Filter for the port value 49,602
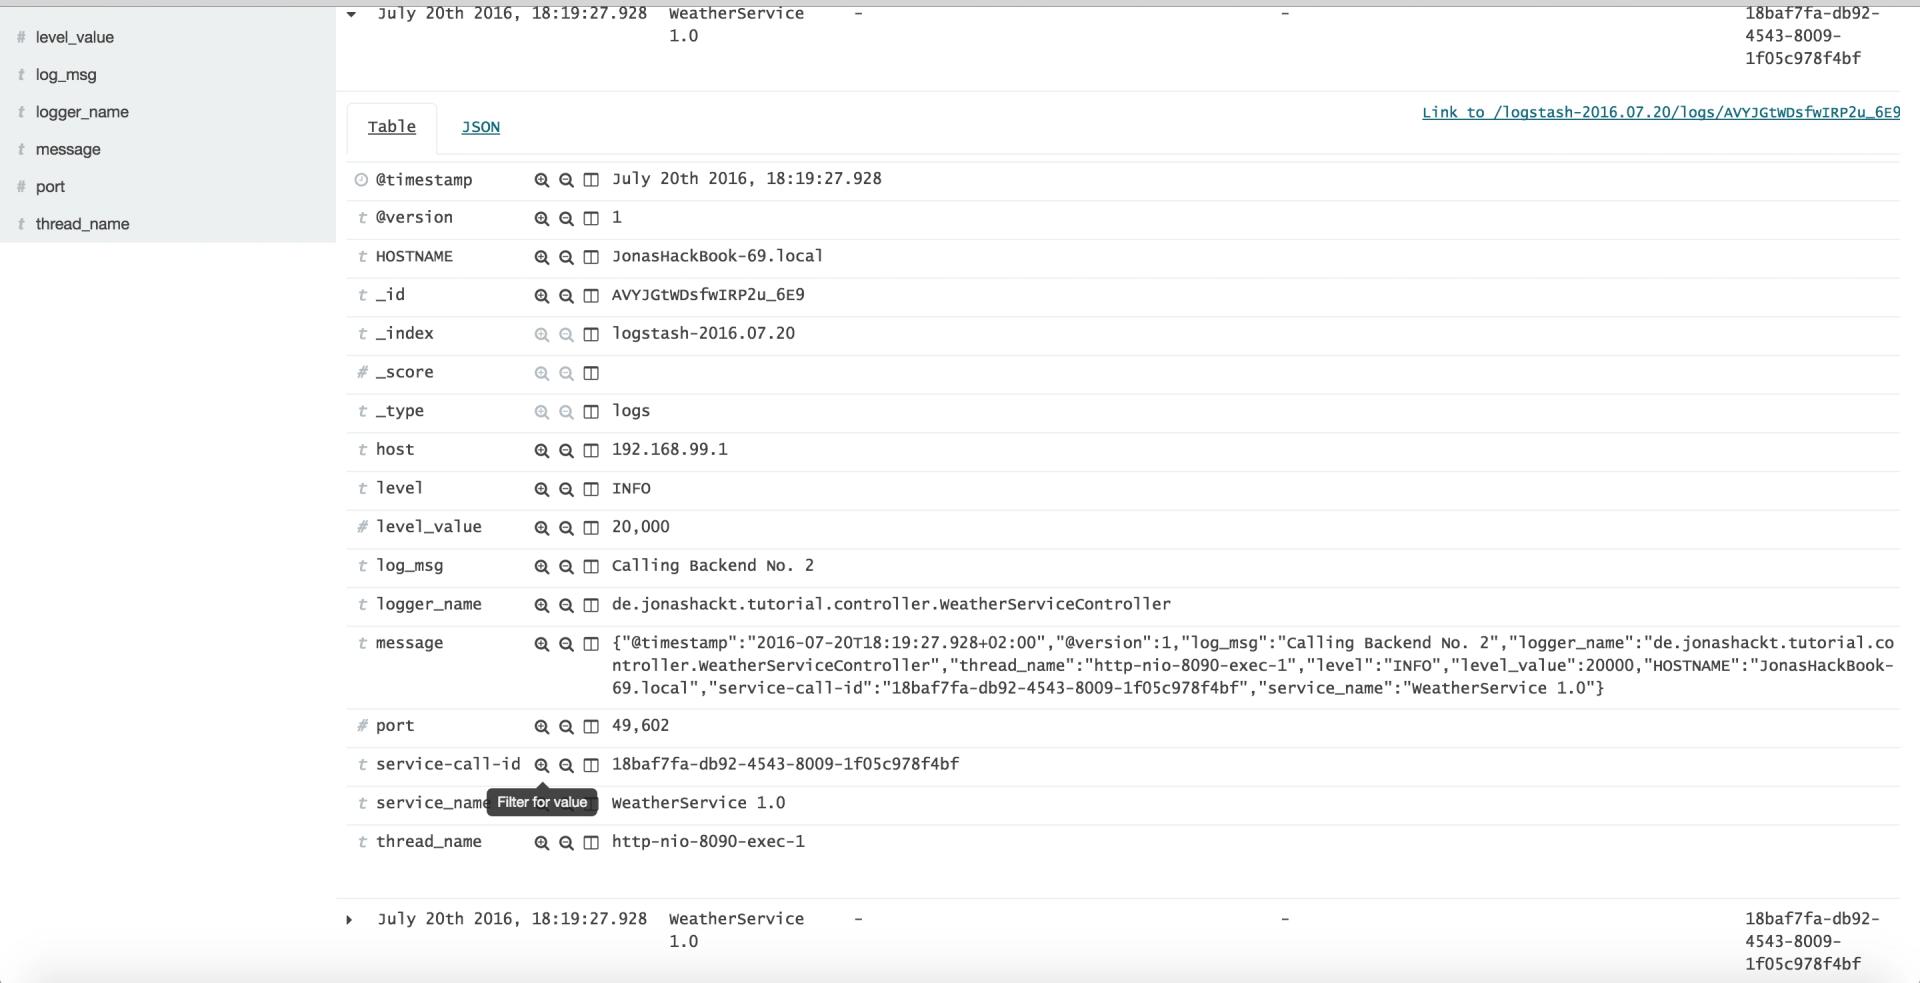Image resolution: width=1920 pixels, height=983 pixels. (541, 726)
